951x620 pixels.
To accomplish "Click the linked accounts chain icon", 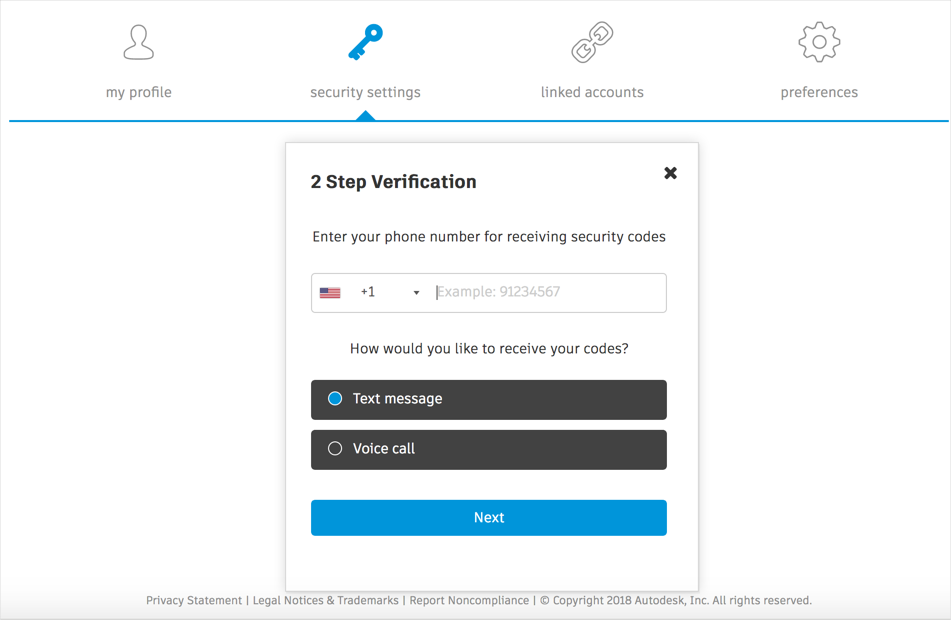I will [592, 43].
